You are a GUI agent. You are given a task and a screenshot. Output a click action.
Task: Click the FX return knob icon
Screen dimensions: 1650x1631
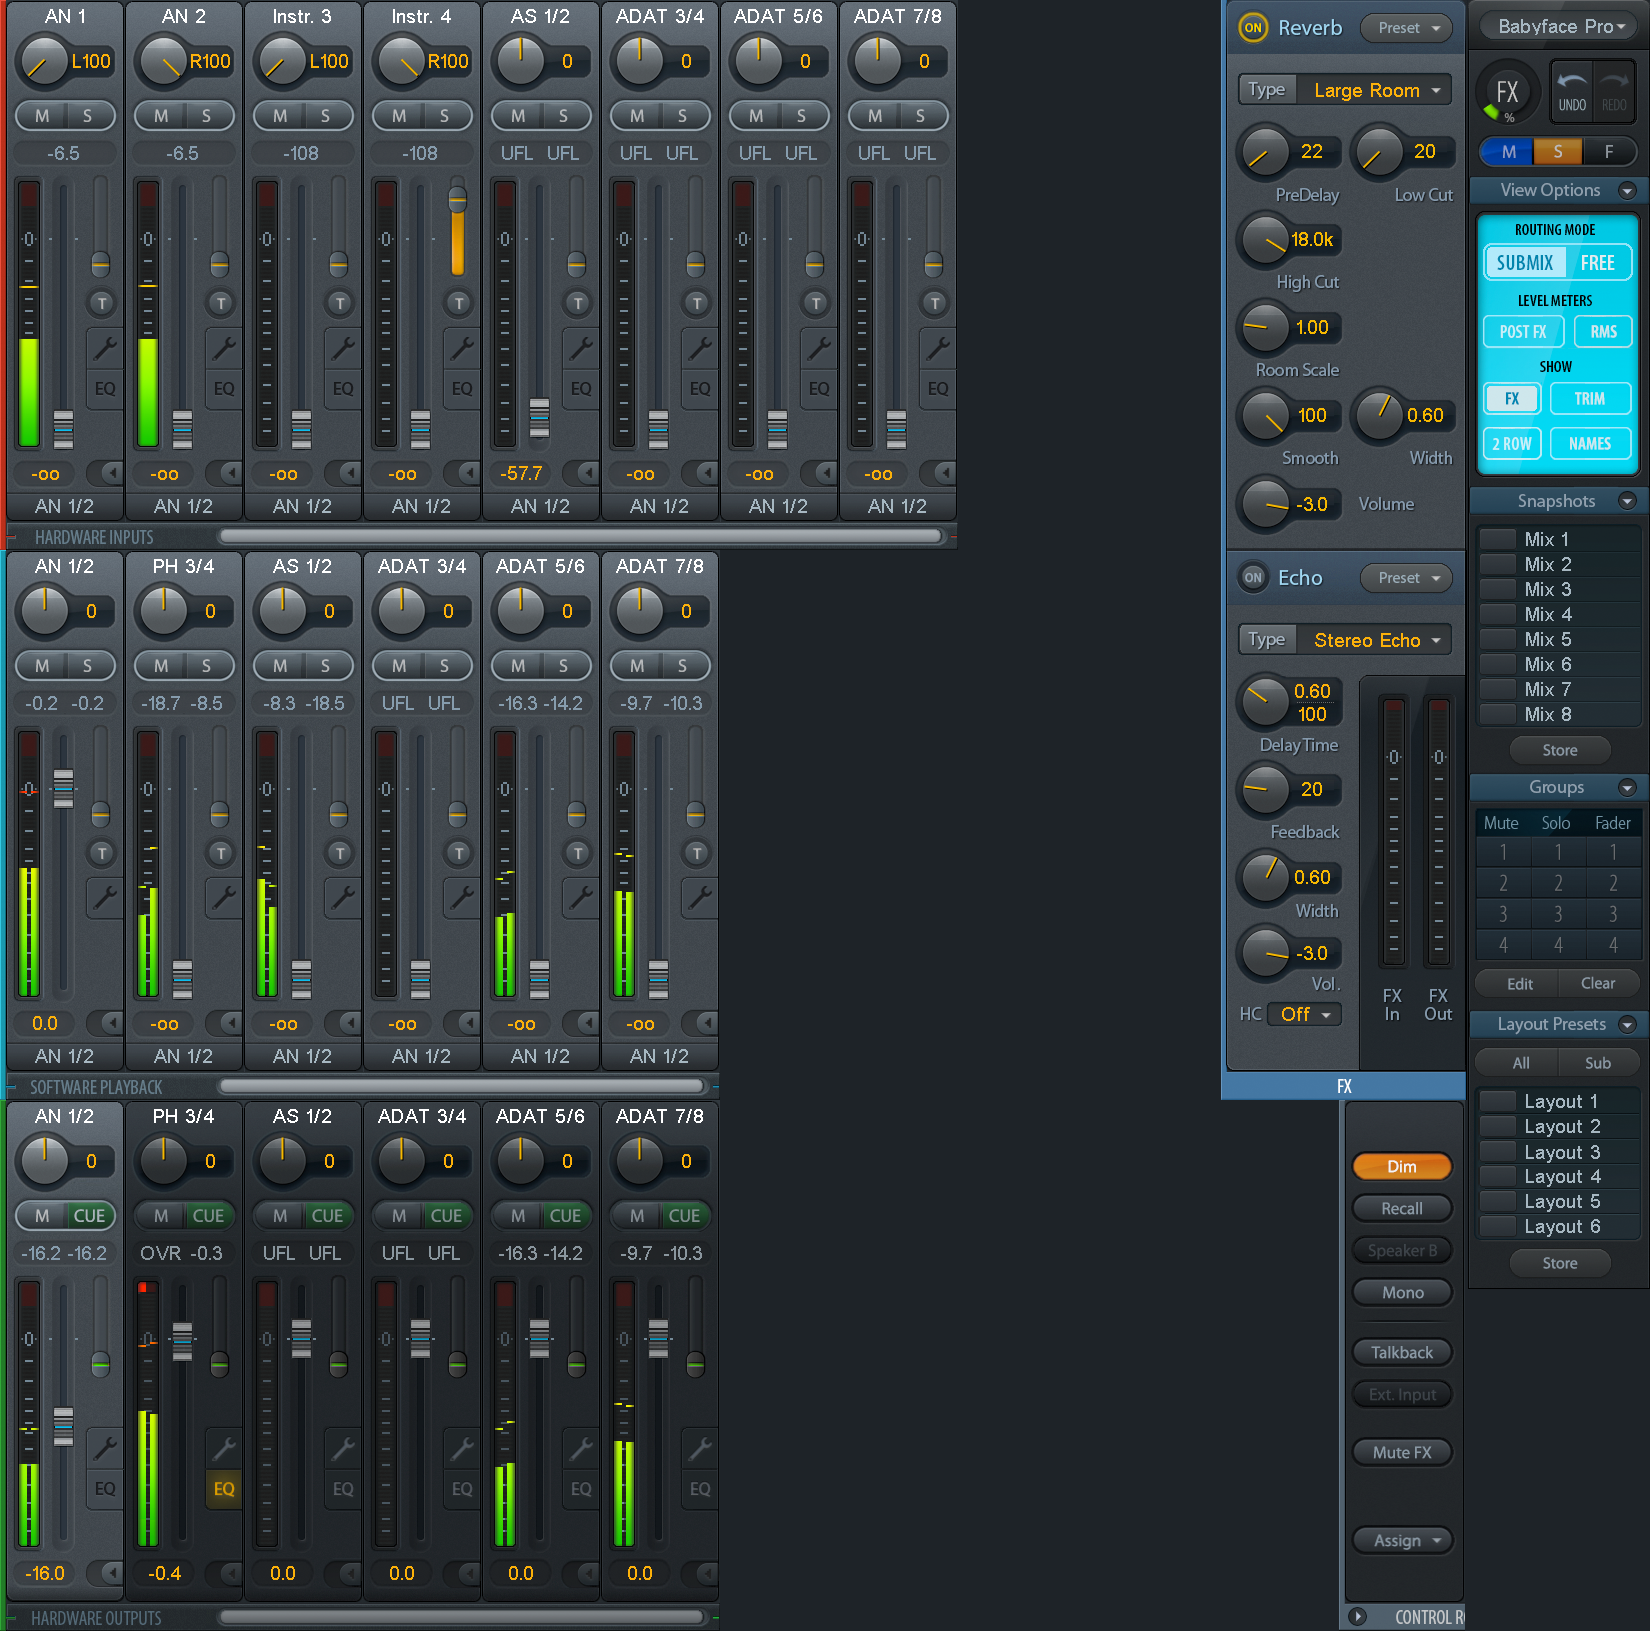(x=1506, y=93)
